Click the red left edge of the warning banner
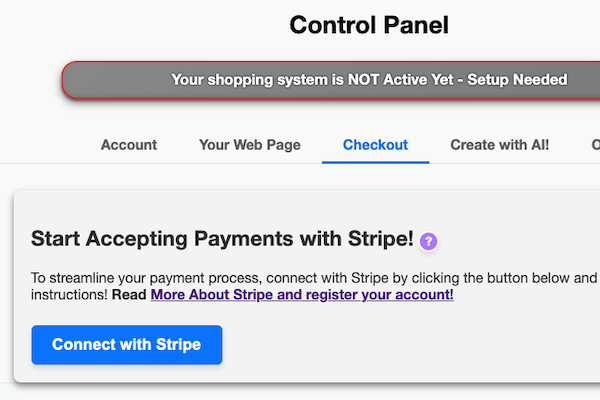Image resolution: width=600 pixels, height=400 pixels. [x=64, y=80]
